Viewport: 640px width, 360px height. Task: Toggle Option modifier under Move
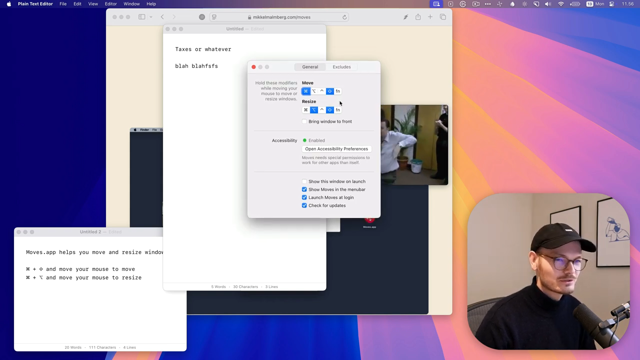point(314,91)
